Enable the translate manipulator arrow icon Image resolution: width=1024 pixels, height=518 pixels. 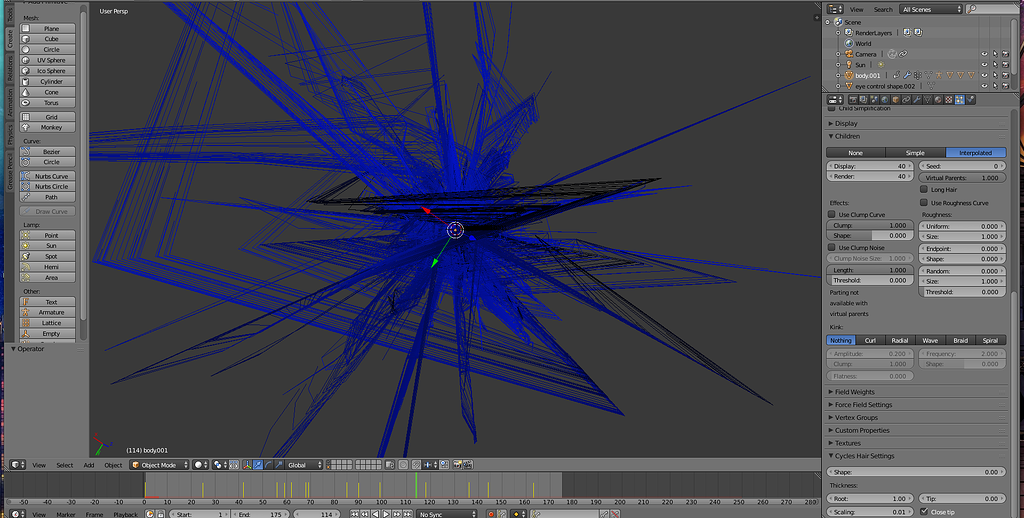(x=258, y=464)
